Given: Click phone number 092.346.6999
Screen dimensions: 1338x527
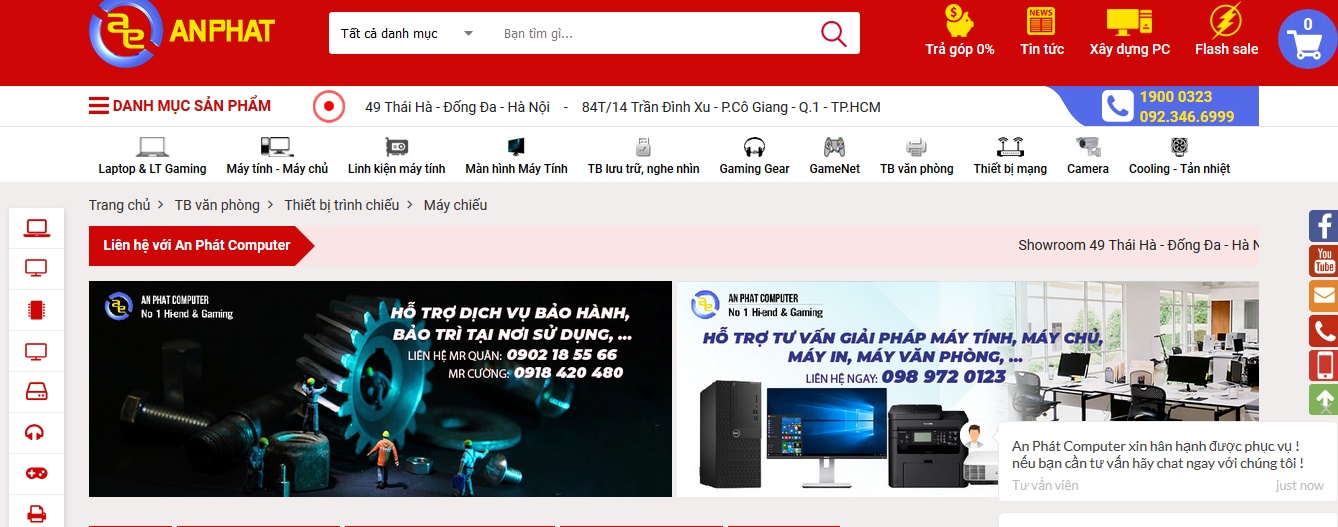Looking at the screenshot, I should [x=1186, y=117].
